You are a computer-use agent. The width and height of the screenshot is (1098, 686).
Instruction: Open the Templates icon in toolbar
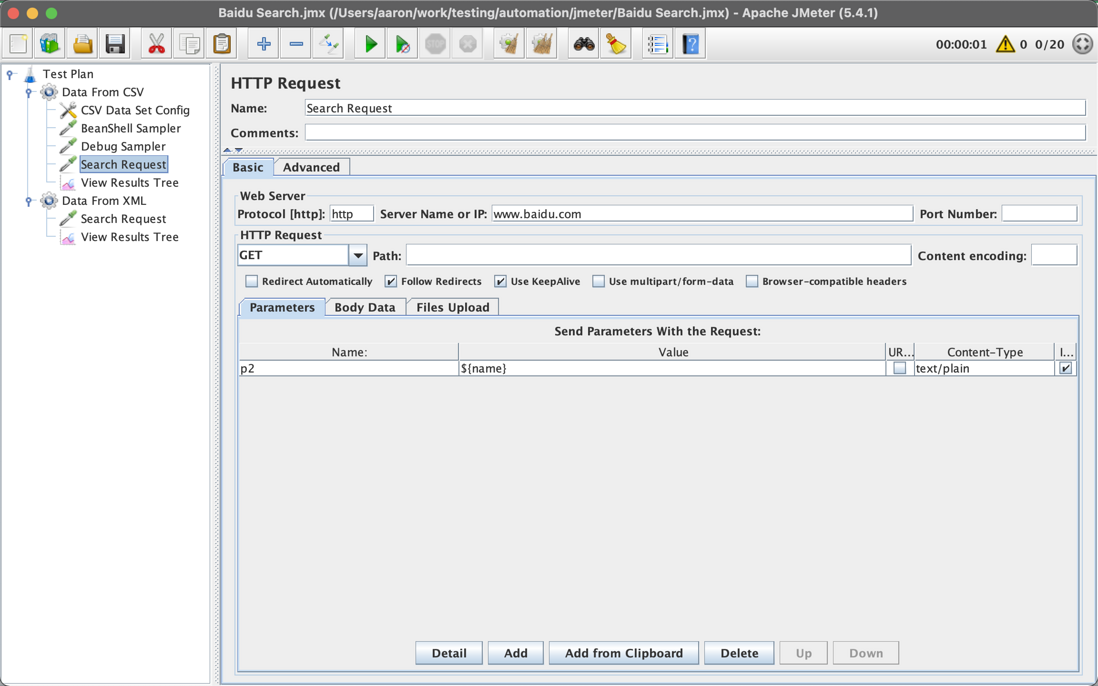coord(50,44)
